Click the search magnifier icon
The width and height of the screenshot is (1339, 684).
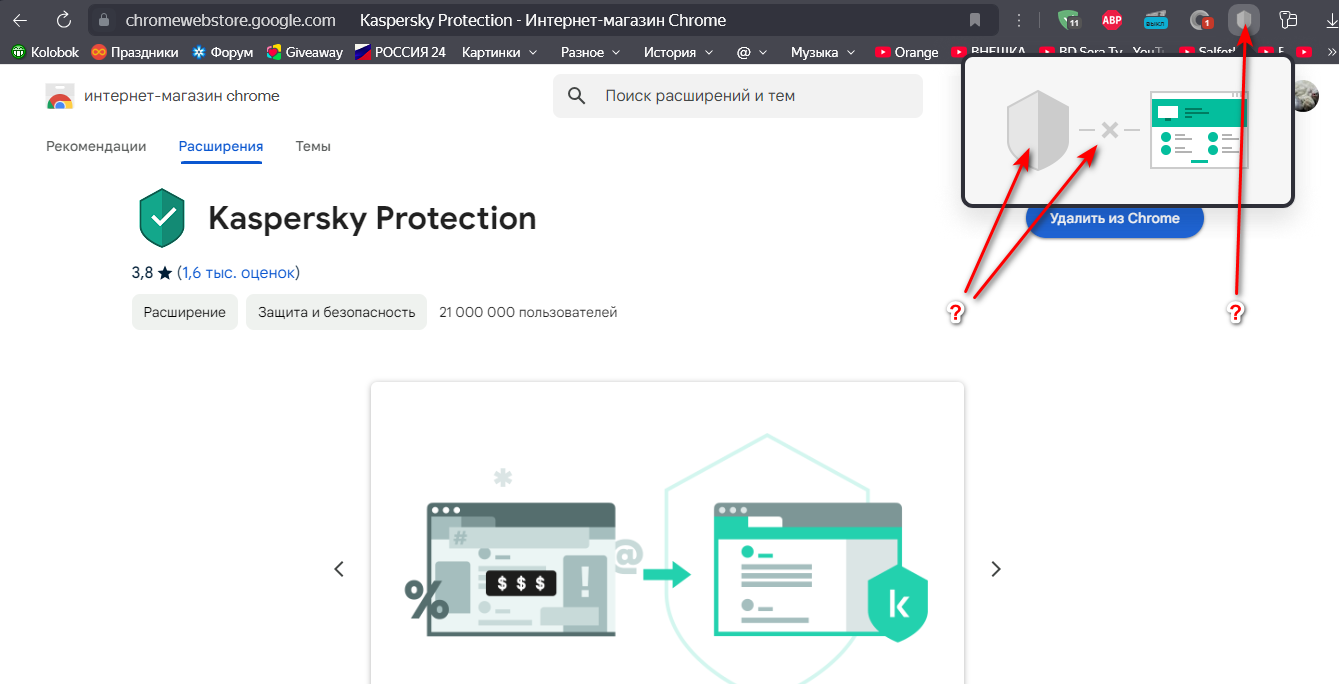coord(576,96)
